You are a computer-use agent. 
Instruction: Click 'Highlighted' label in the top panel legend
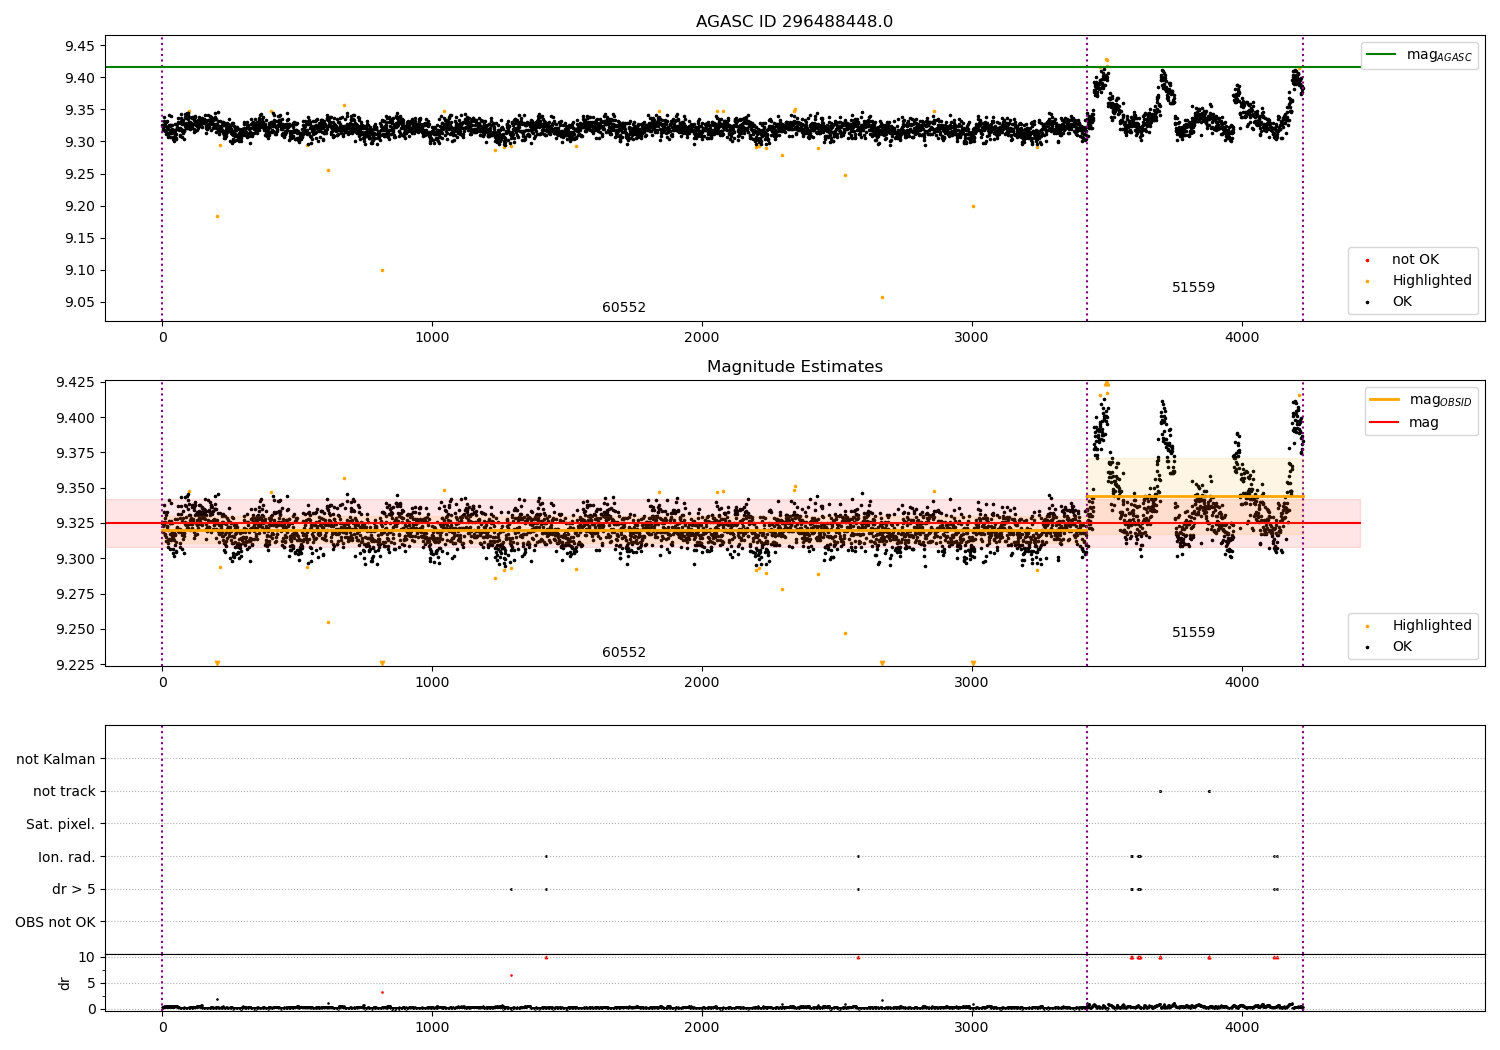pos(1432,281)
